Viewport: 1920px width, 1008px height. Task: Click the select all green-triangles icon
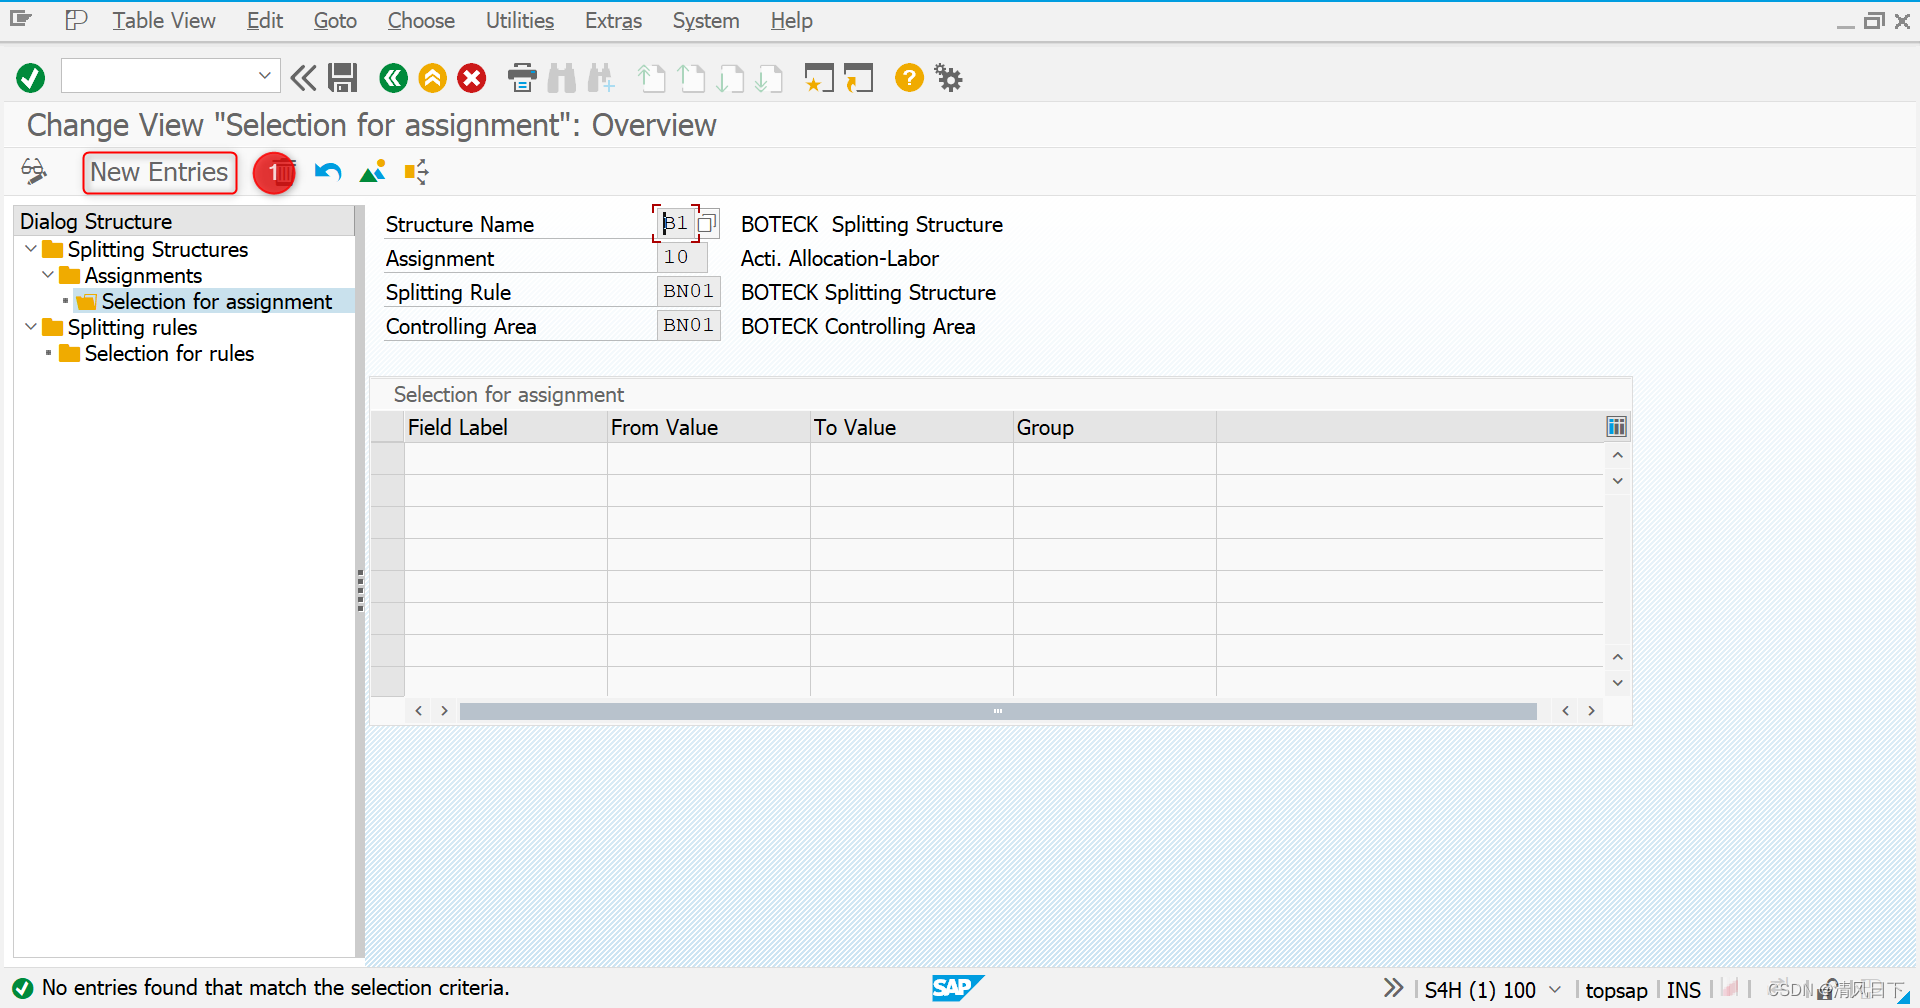[x=372, y=172]
